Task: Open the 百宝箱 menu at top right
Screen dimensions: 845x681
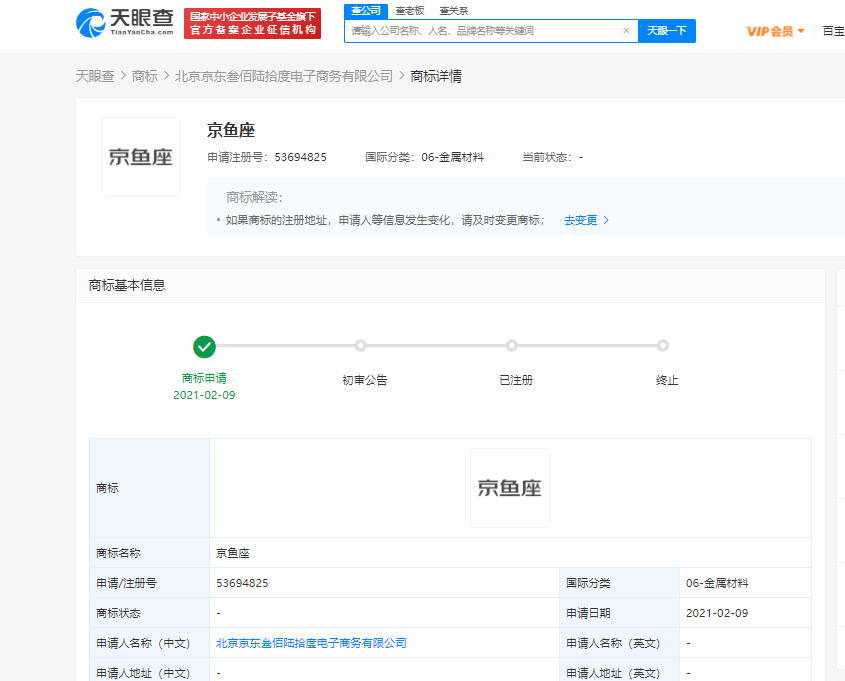Action: pyautogui.click(x=833, y=30)
